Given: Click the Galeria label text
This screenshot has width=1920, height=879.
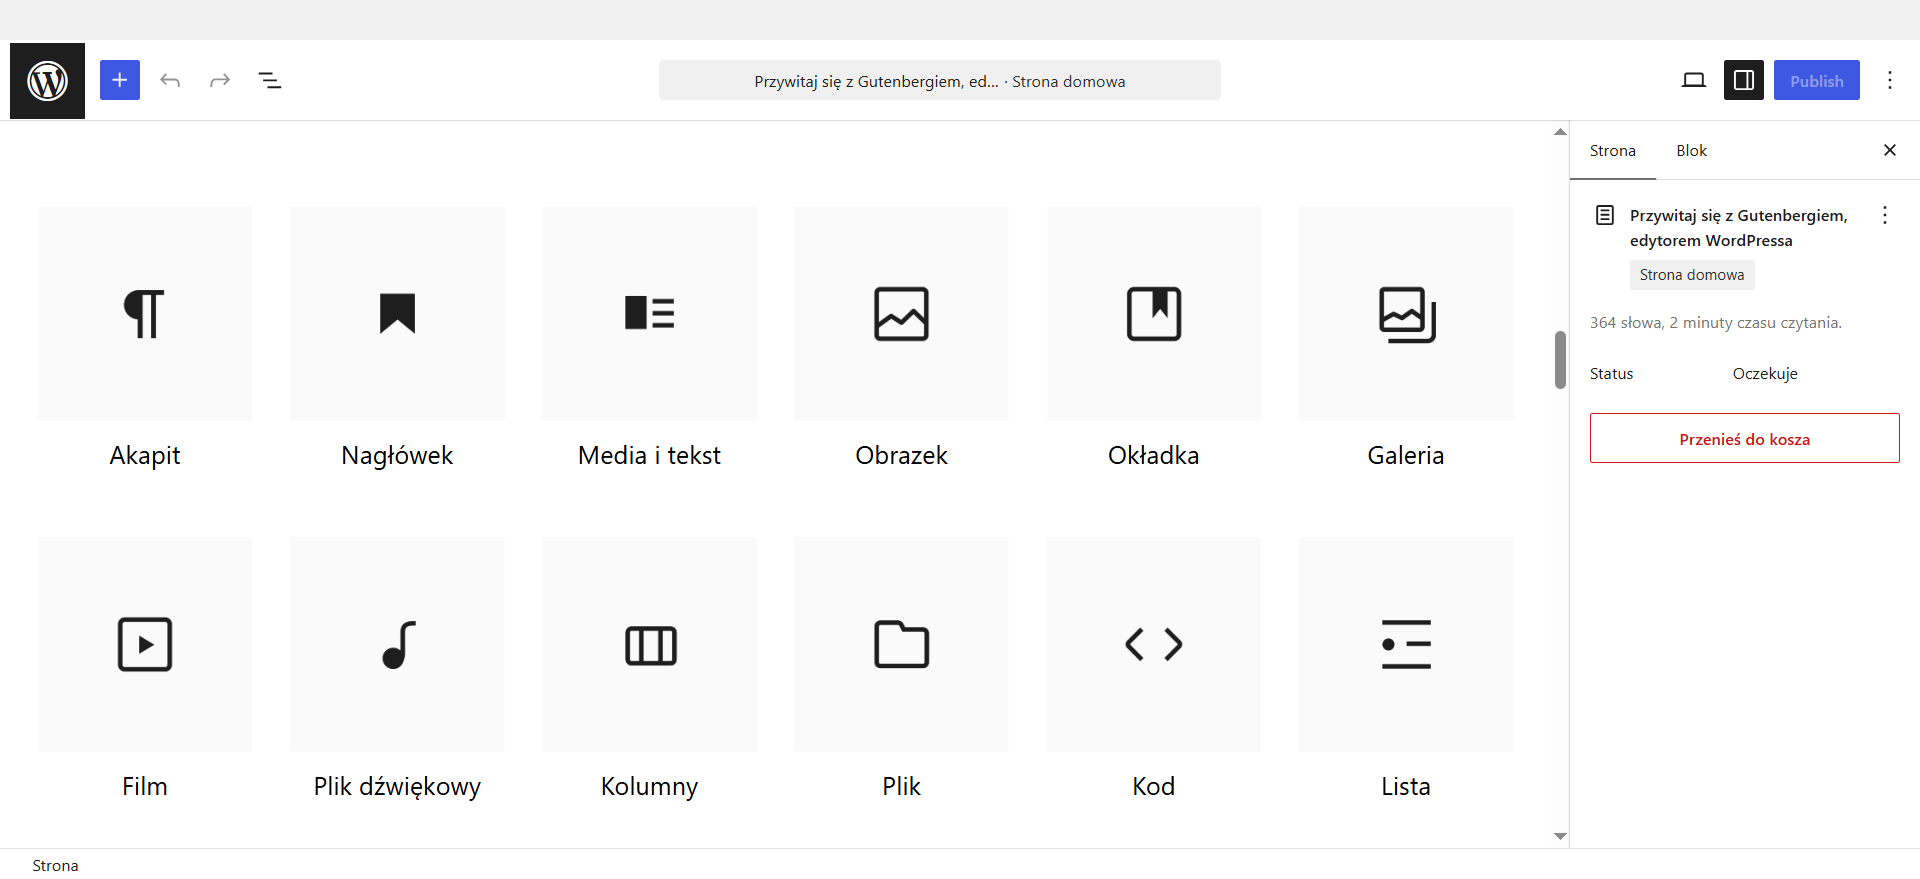Looking at the screenshot, I should point(1406,456).
